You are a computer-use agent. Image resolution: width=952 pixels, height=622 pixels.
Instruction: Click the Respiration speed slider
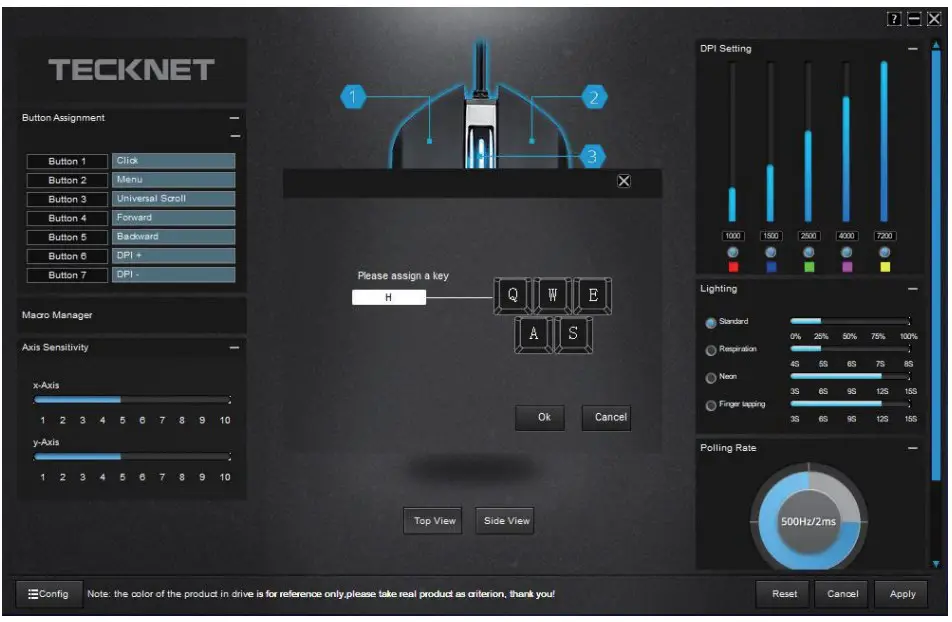click(850, 349)
